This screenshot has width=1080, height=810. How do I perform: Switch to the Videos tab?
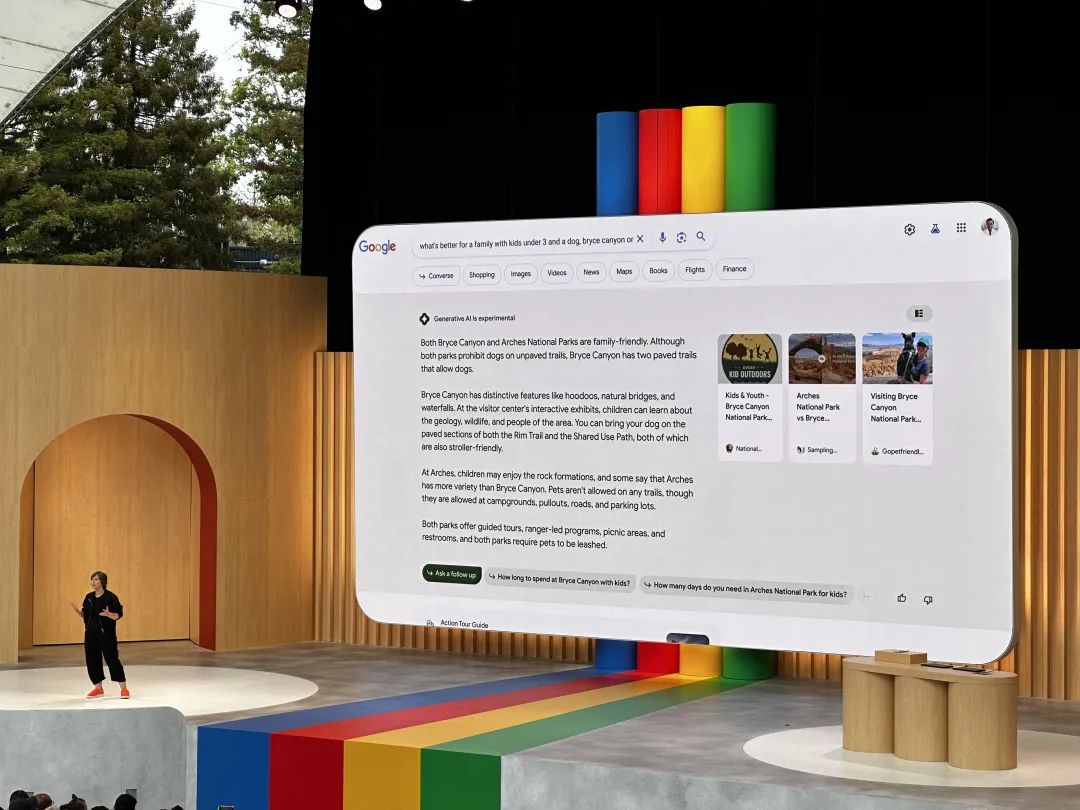[557, 273]
